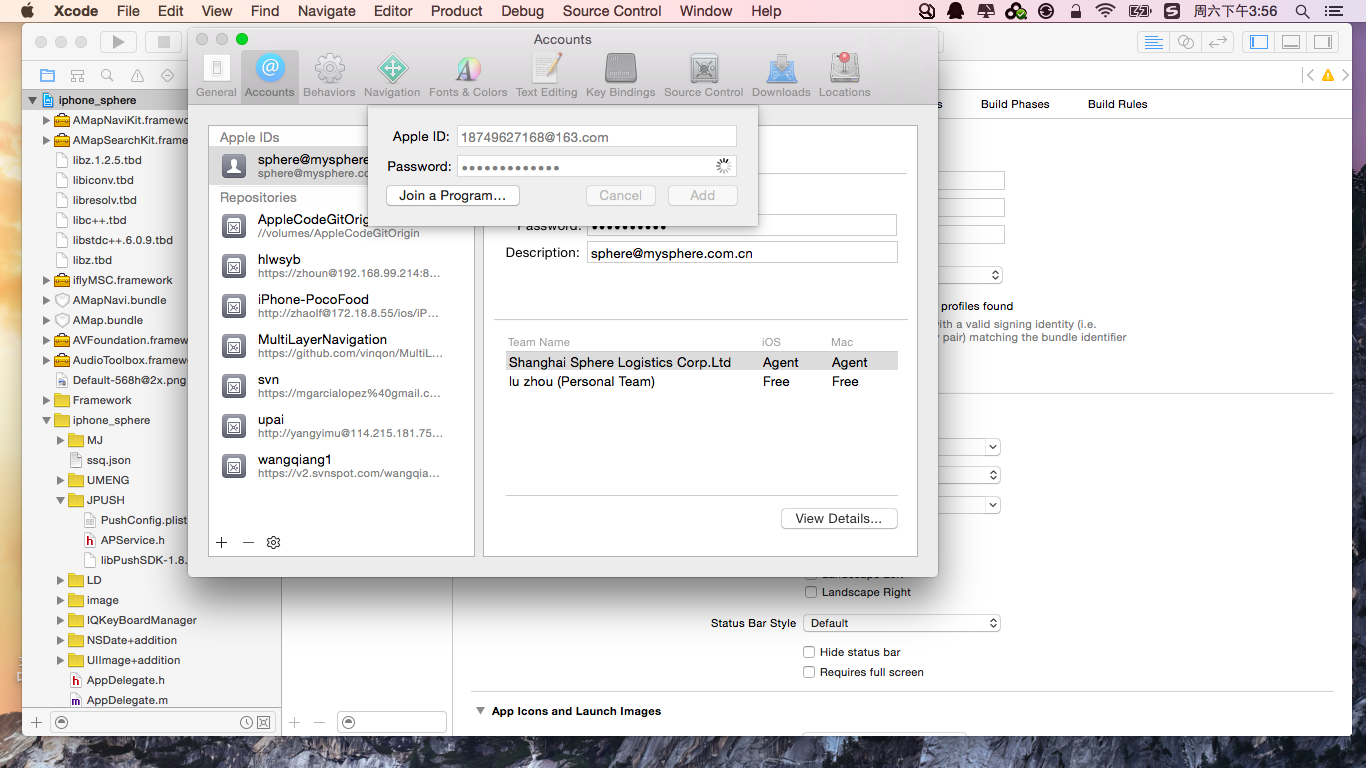Click the Apple ID text field
The image size is (1366, 768).
597,137
